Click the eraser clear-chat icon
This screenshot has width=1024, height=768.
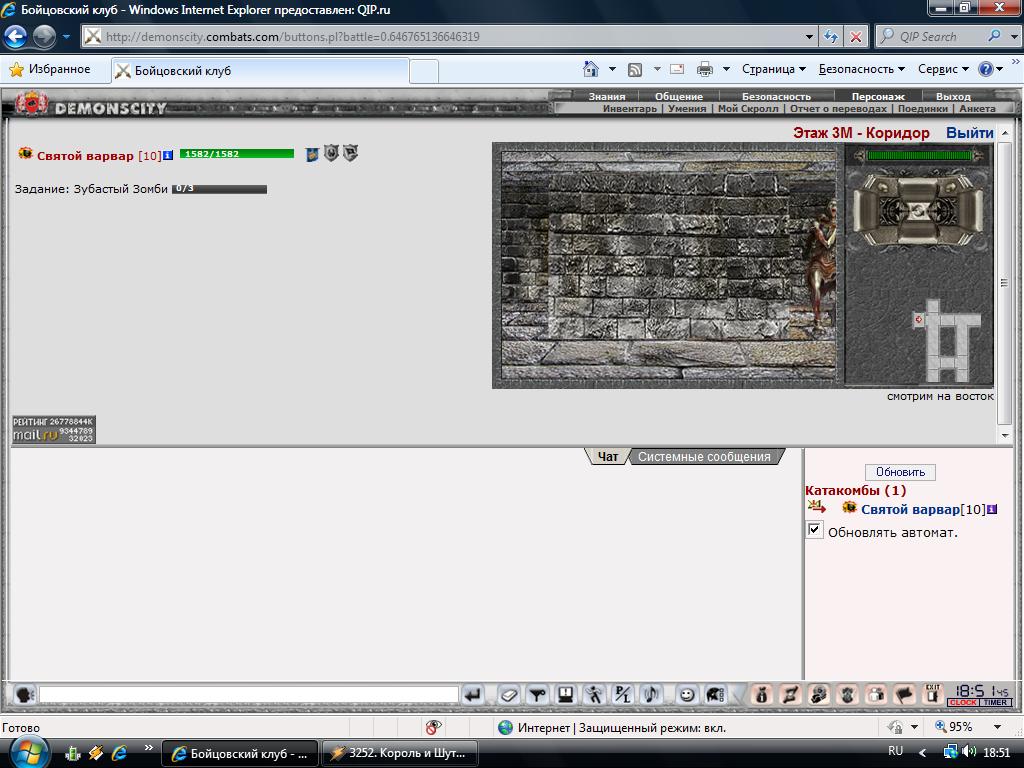[x=509, y=695]
